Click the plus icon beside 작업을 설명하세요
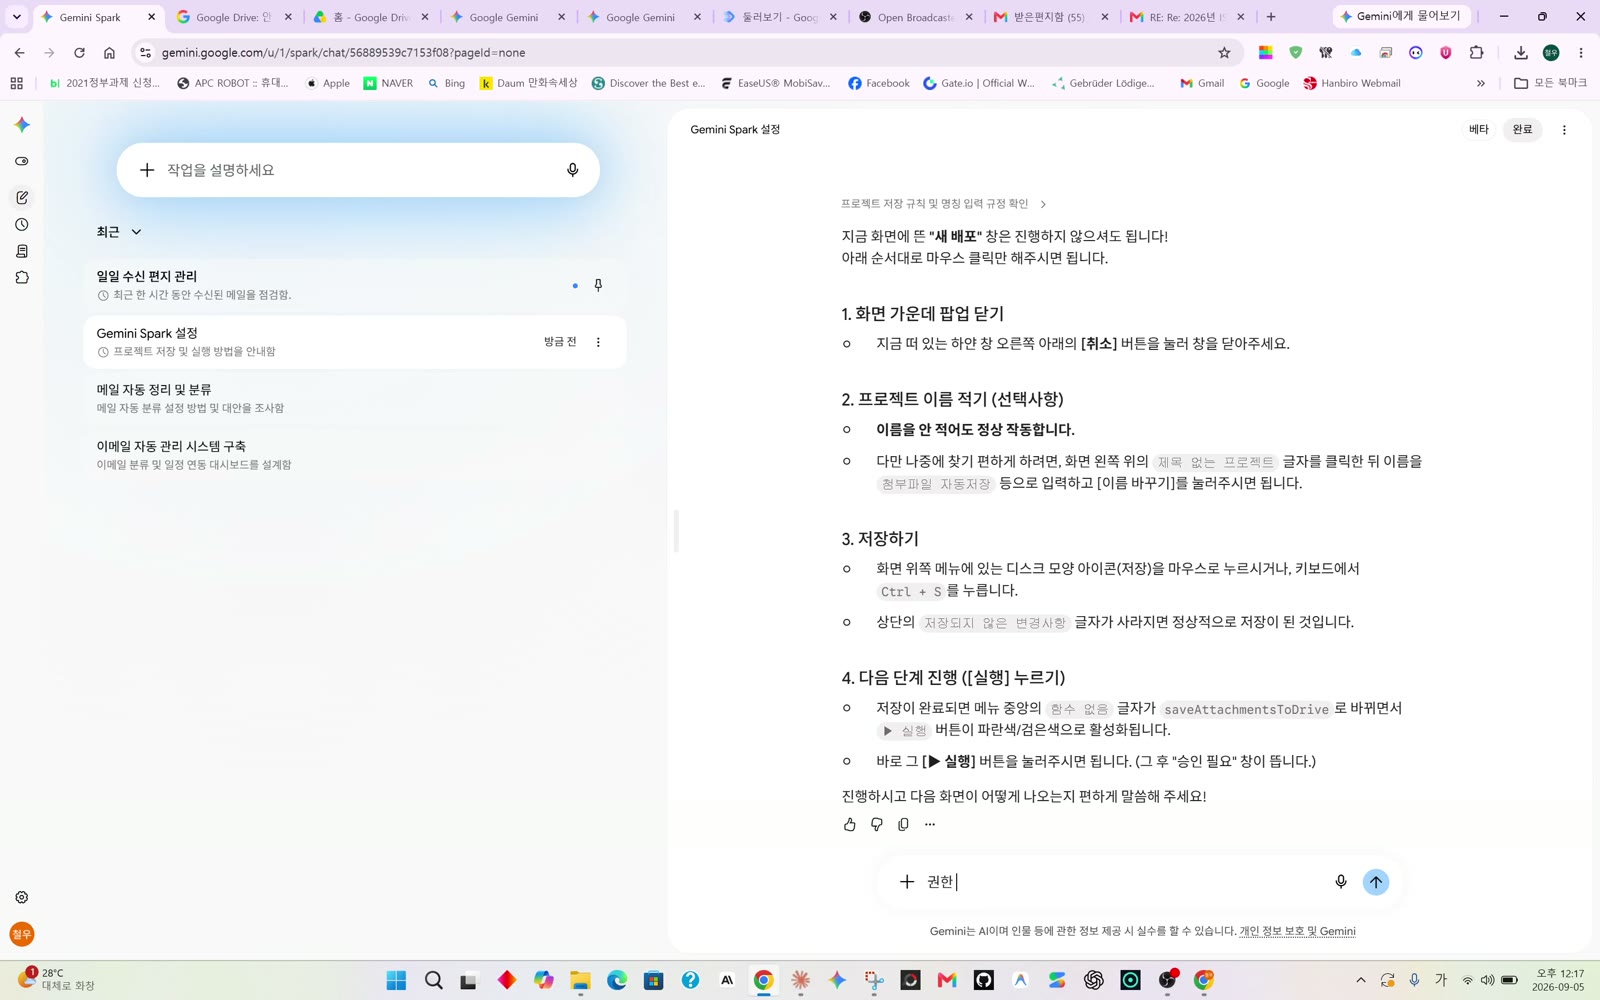Image resolution: width=1600 pixels, height=1000 pixels. [147, 170]
